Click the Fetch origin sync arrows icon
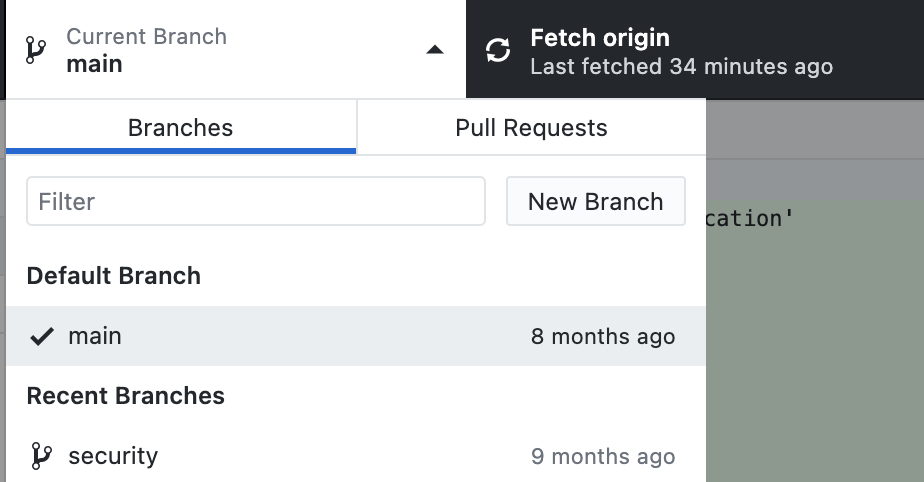924x482 pixels. (x=498, y=50)
